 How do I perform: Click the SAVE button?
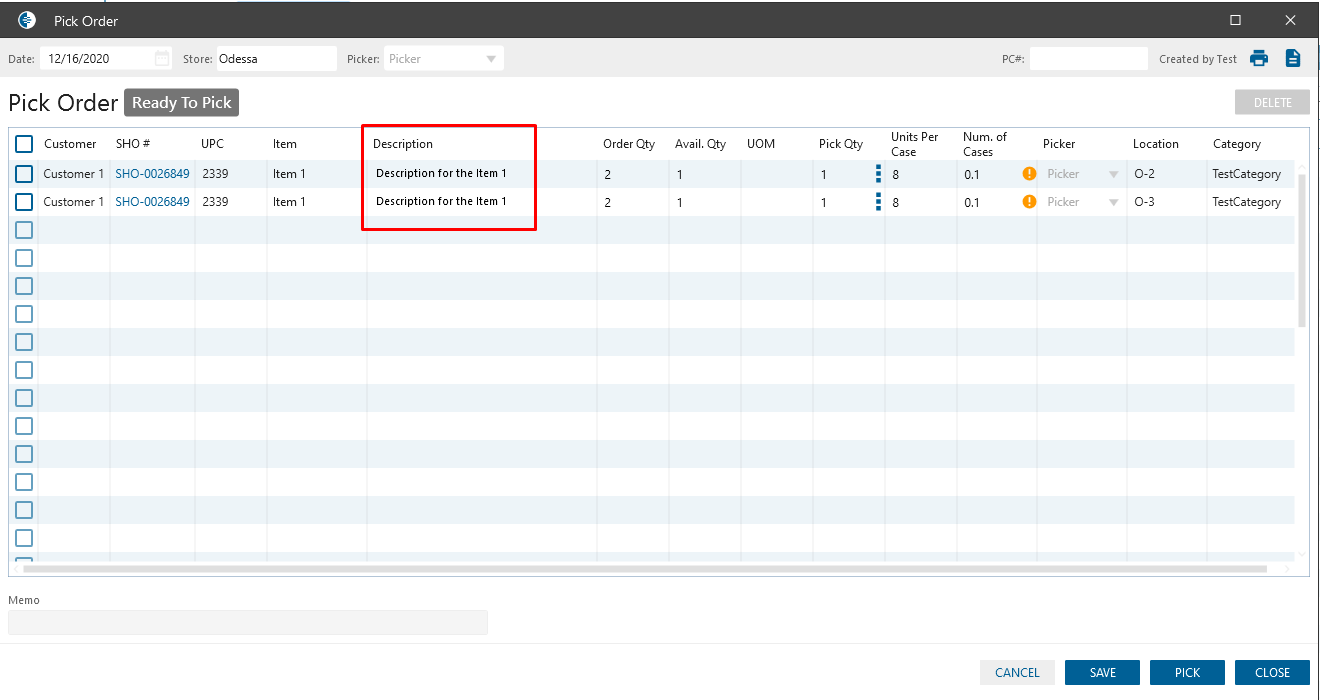(1103, 673)
